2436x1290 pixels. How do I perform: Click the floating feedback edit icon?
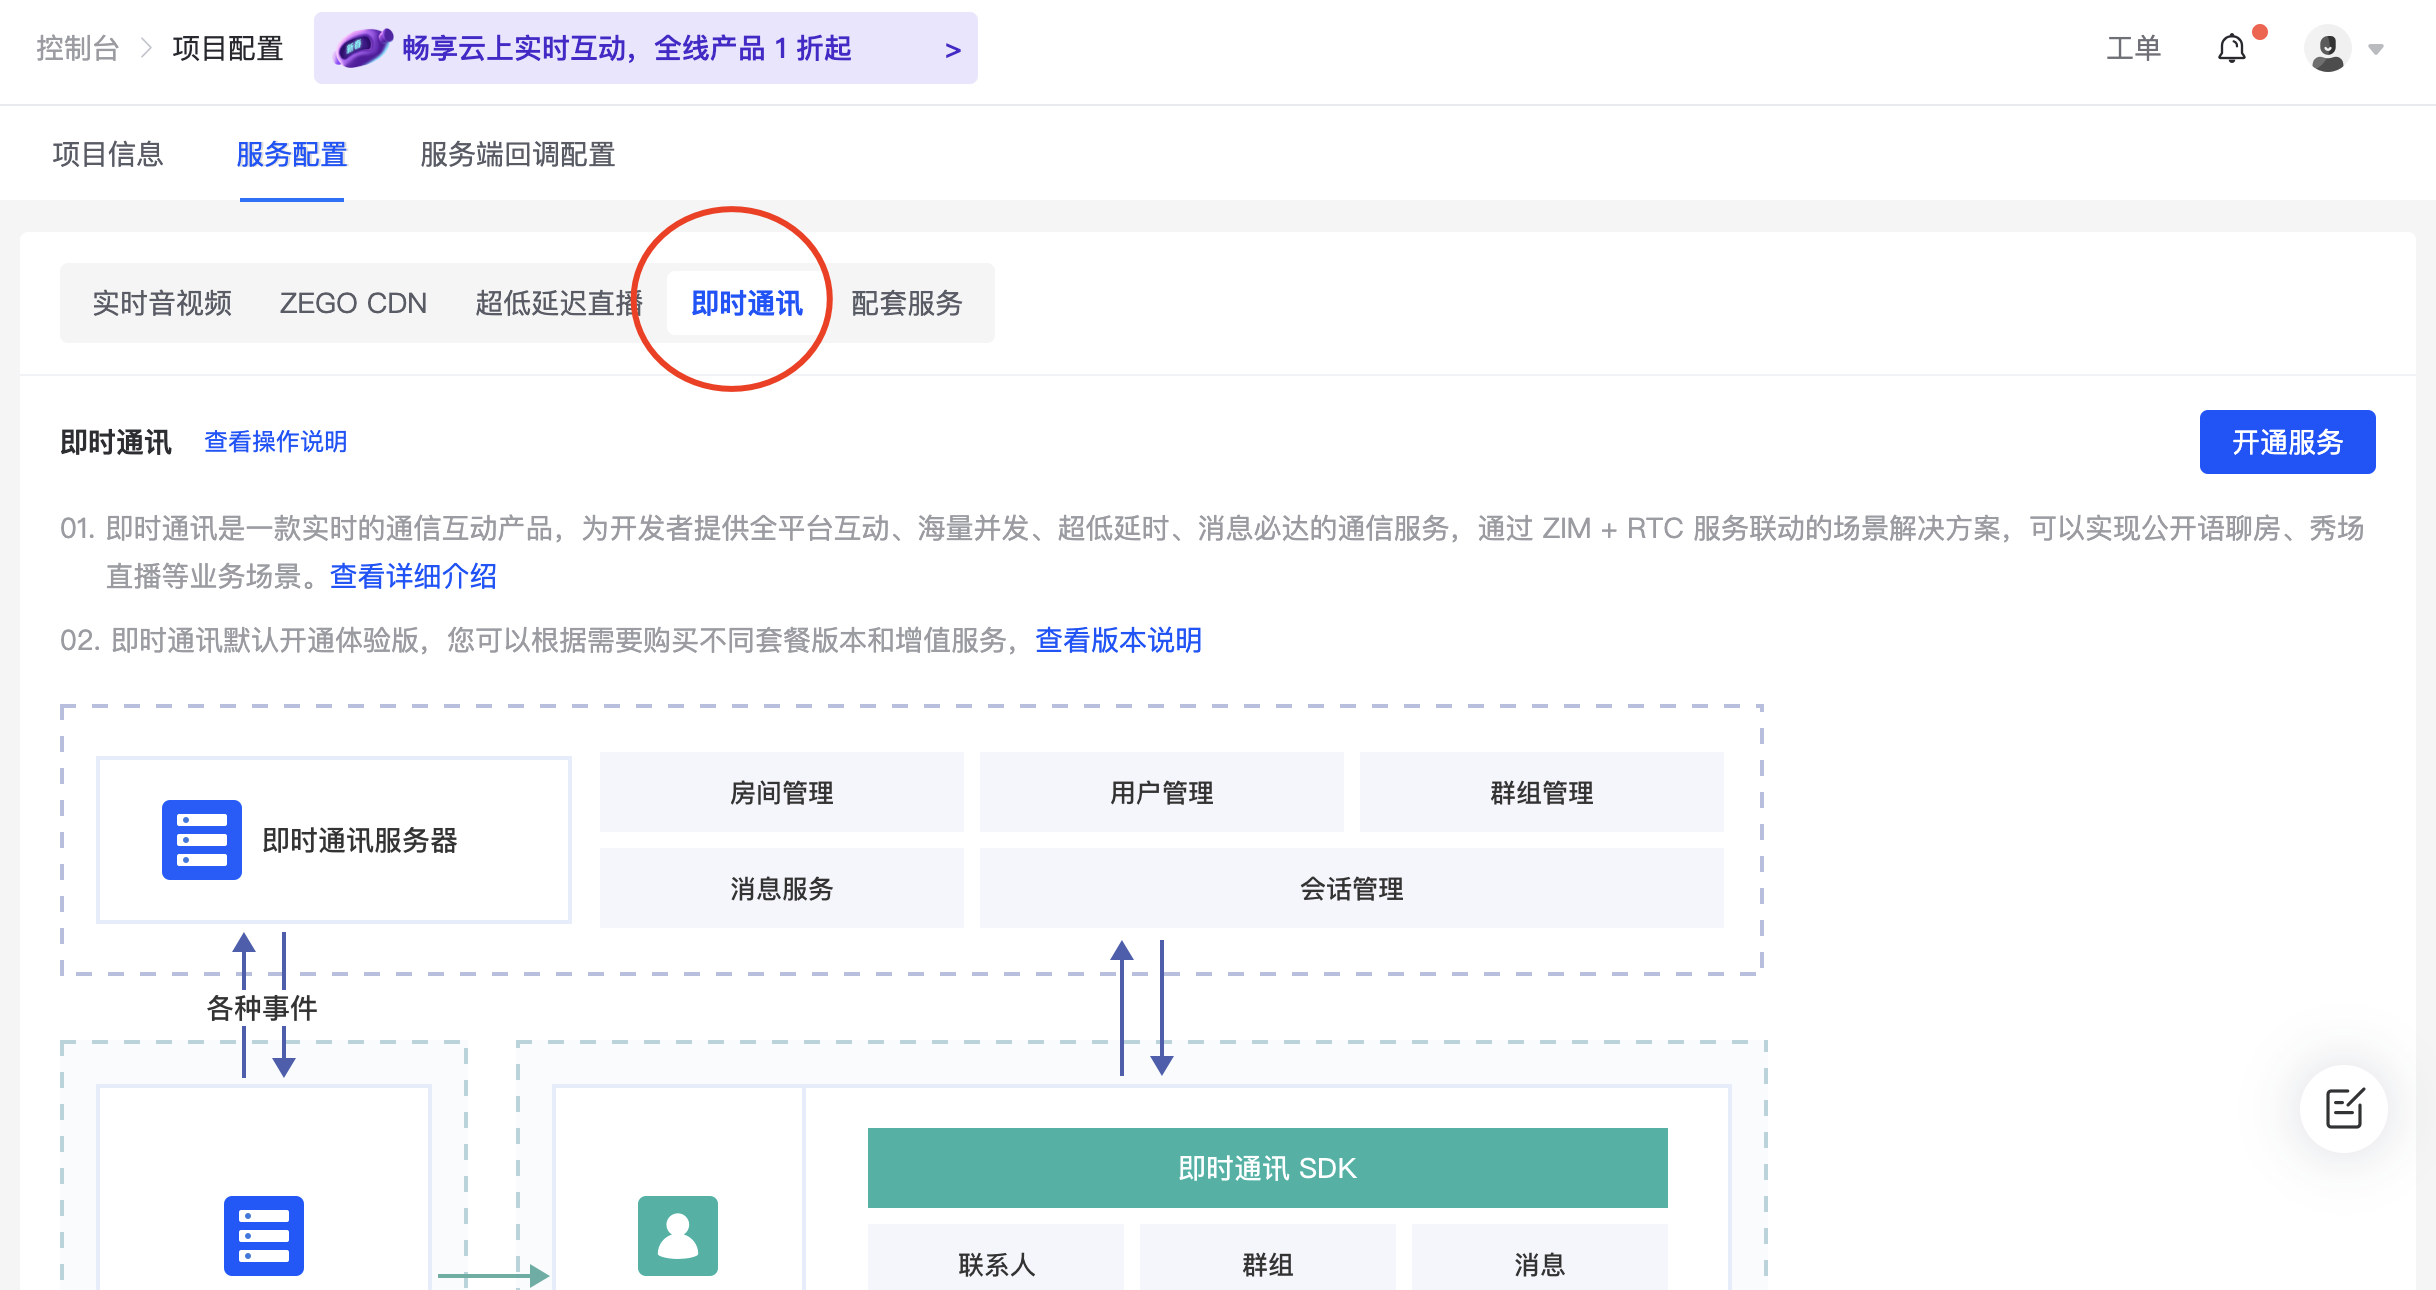pyautogui.click(x=2343, y=1108)
